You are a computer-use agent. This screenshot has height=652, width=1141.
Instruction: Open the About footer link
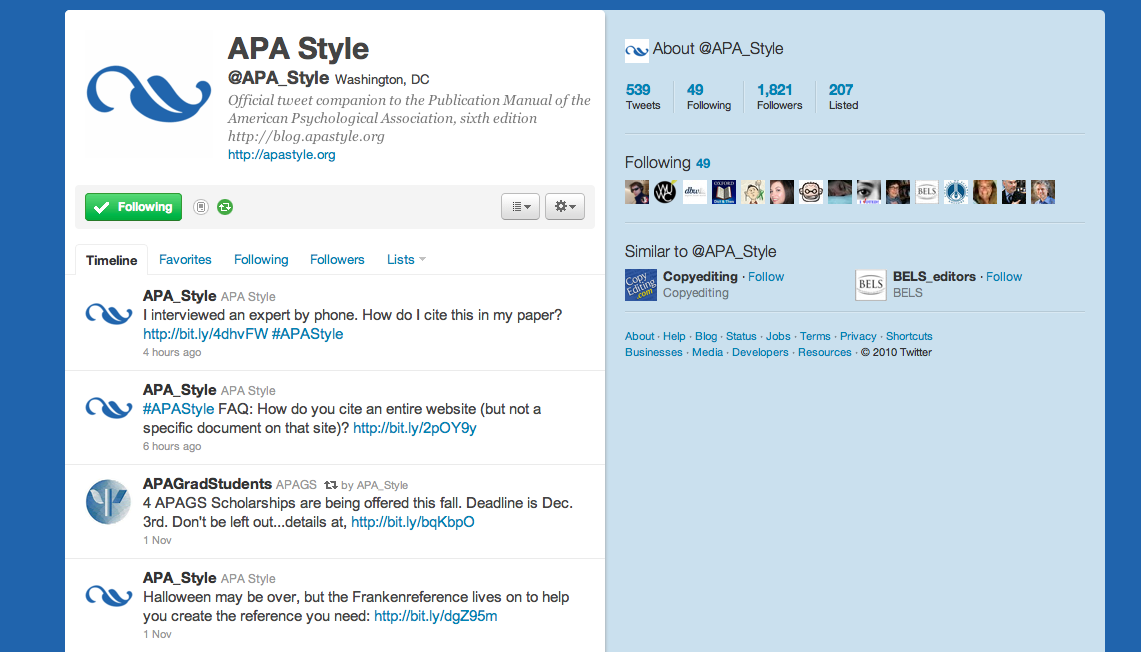tap(640, 336)
